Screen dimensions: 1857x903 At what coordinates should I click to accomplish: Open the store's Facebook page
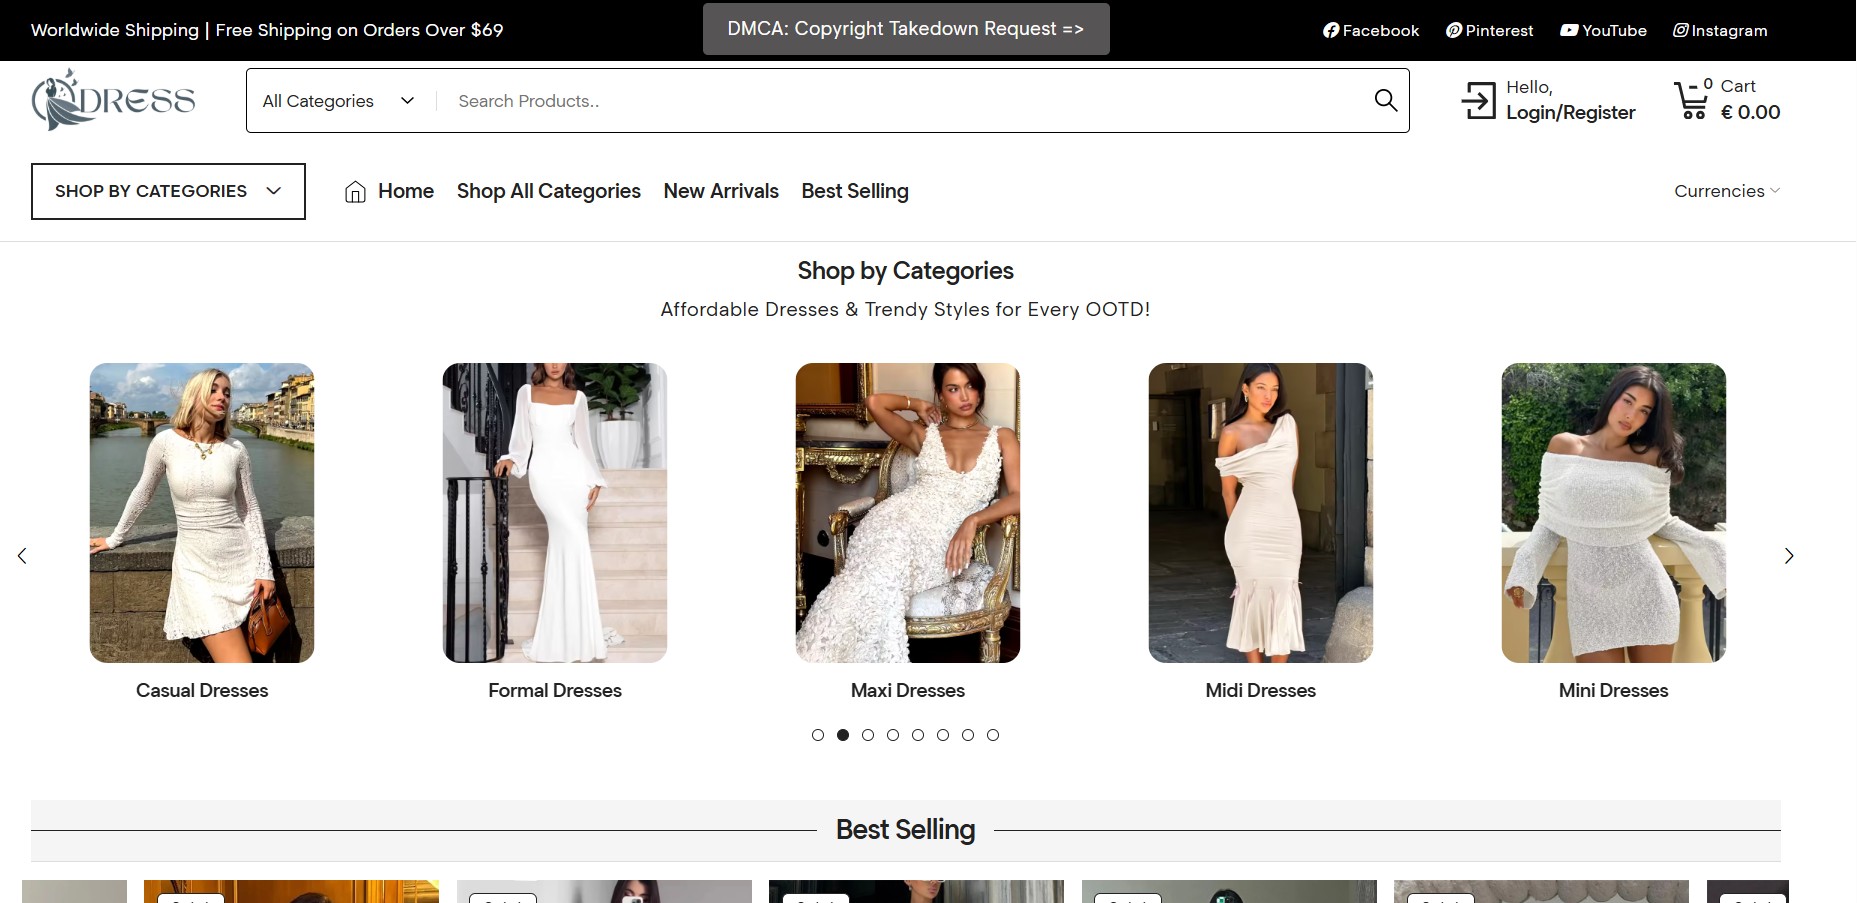click(x=1370, y=30)
